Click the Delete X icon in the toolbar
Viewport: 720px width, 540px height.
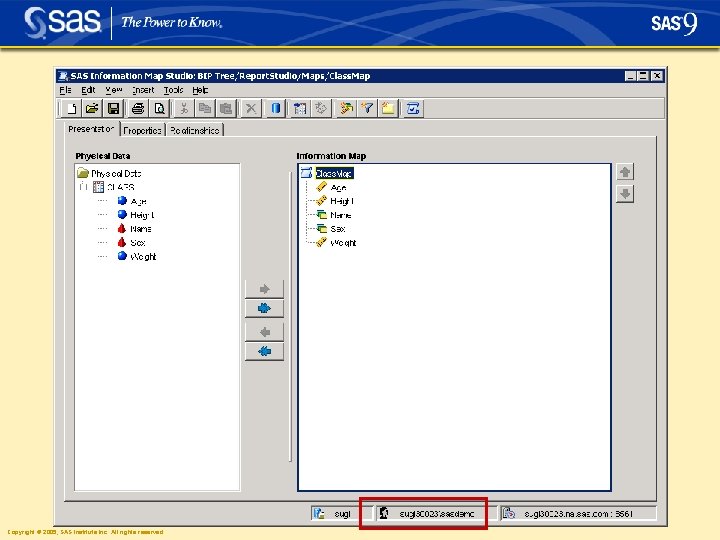[x=251, y=109]
